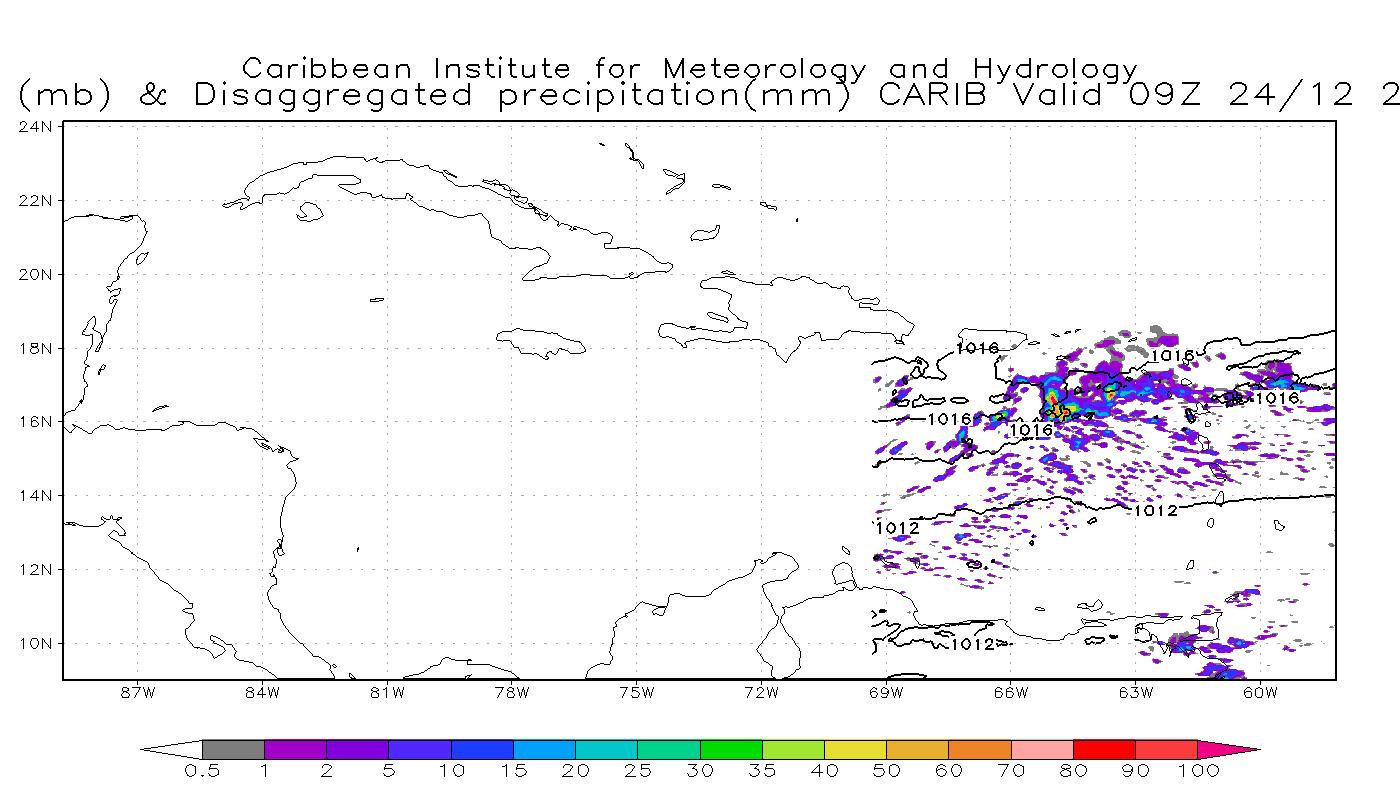Click the Caribbean Institute for Meteorology title

[x=690, y=69]
